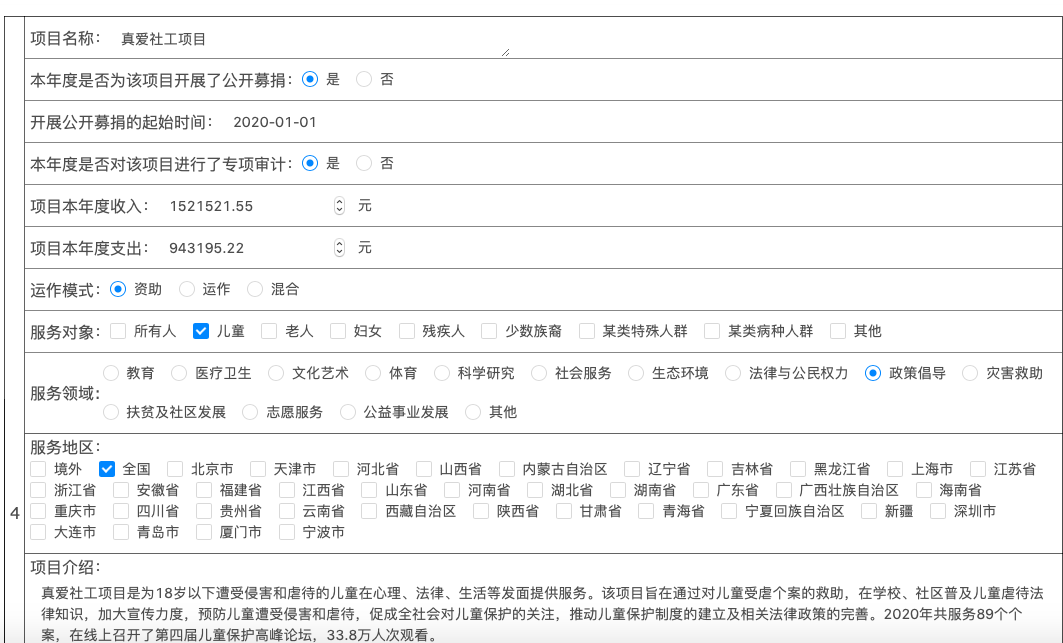Select 公益事业发展 service field
The height and width of the screenshot is (643, 1063).
pos(348,412)
